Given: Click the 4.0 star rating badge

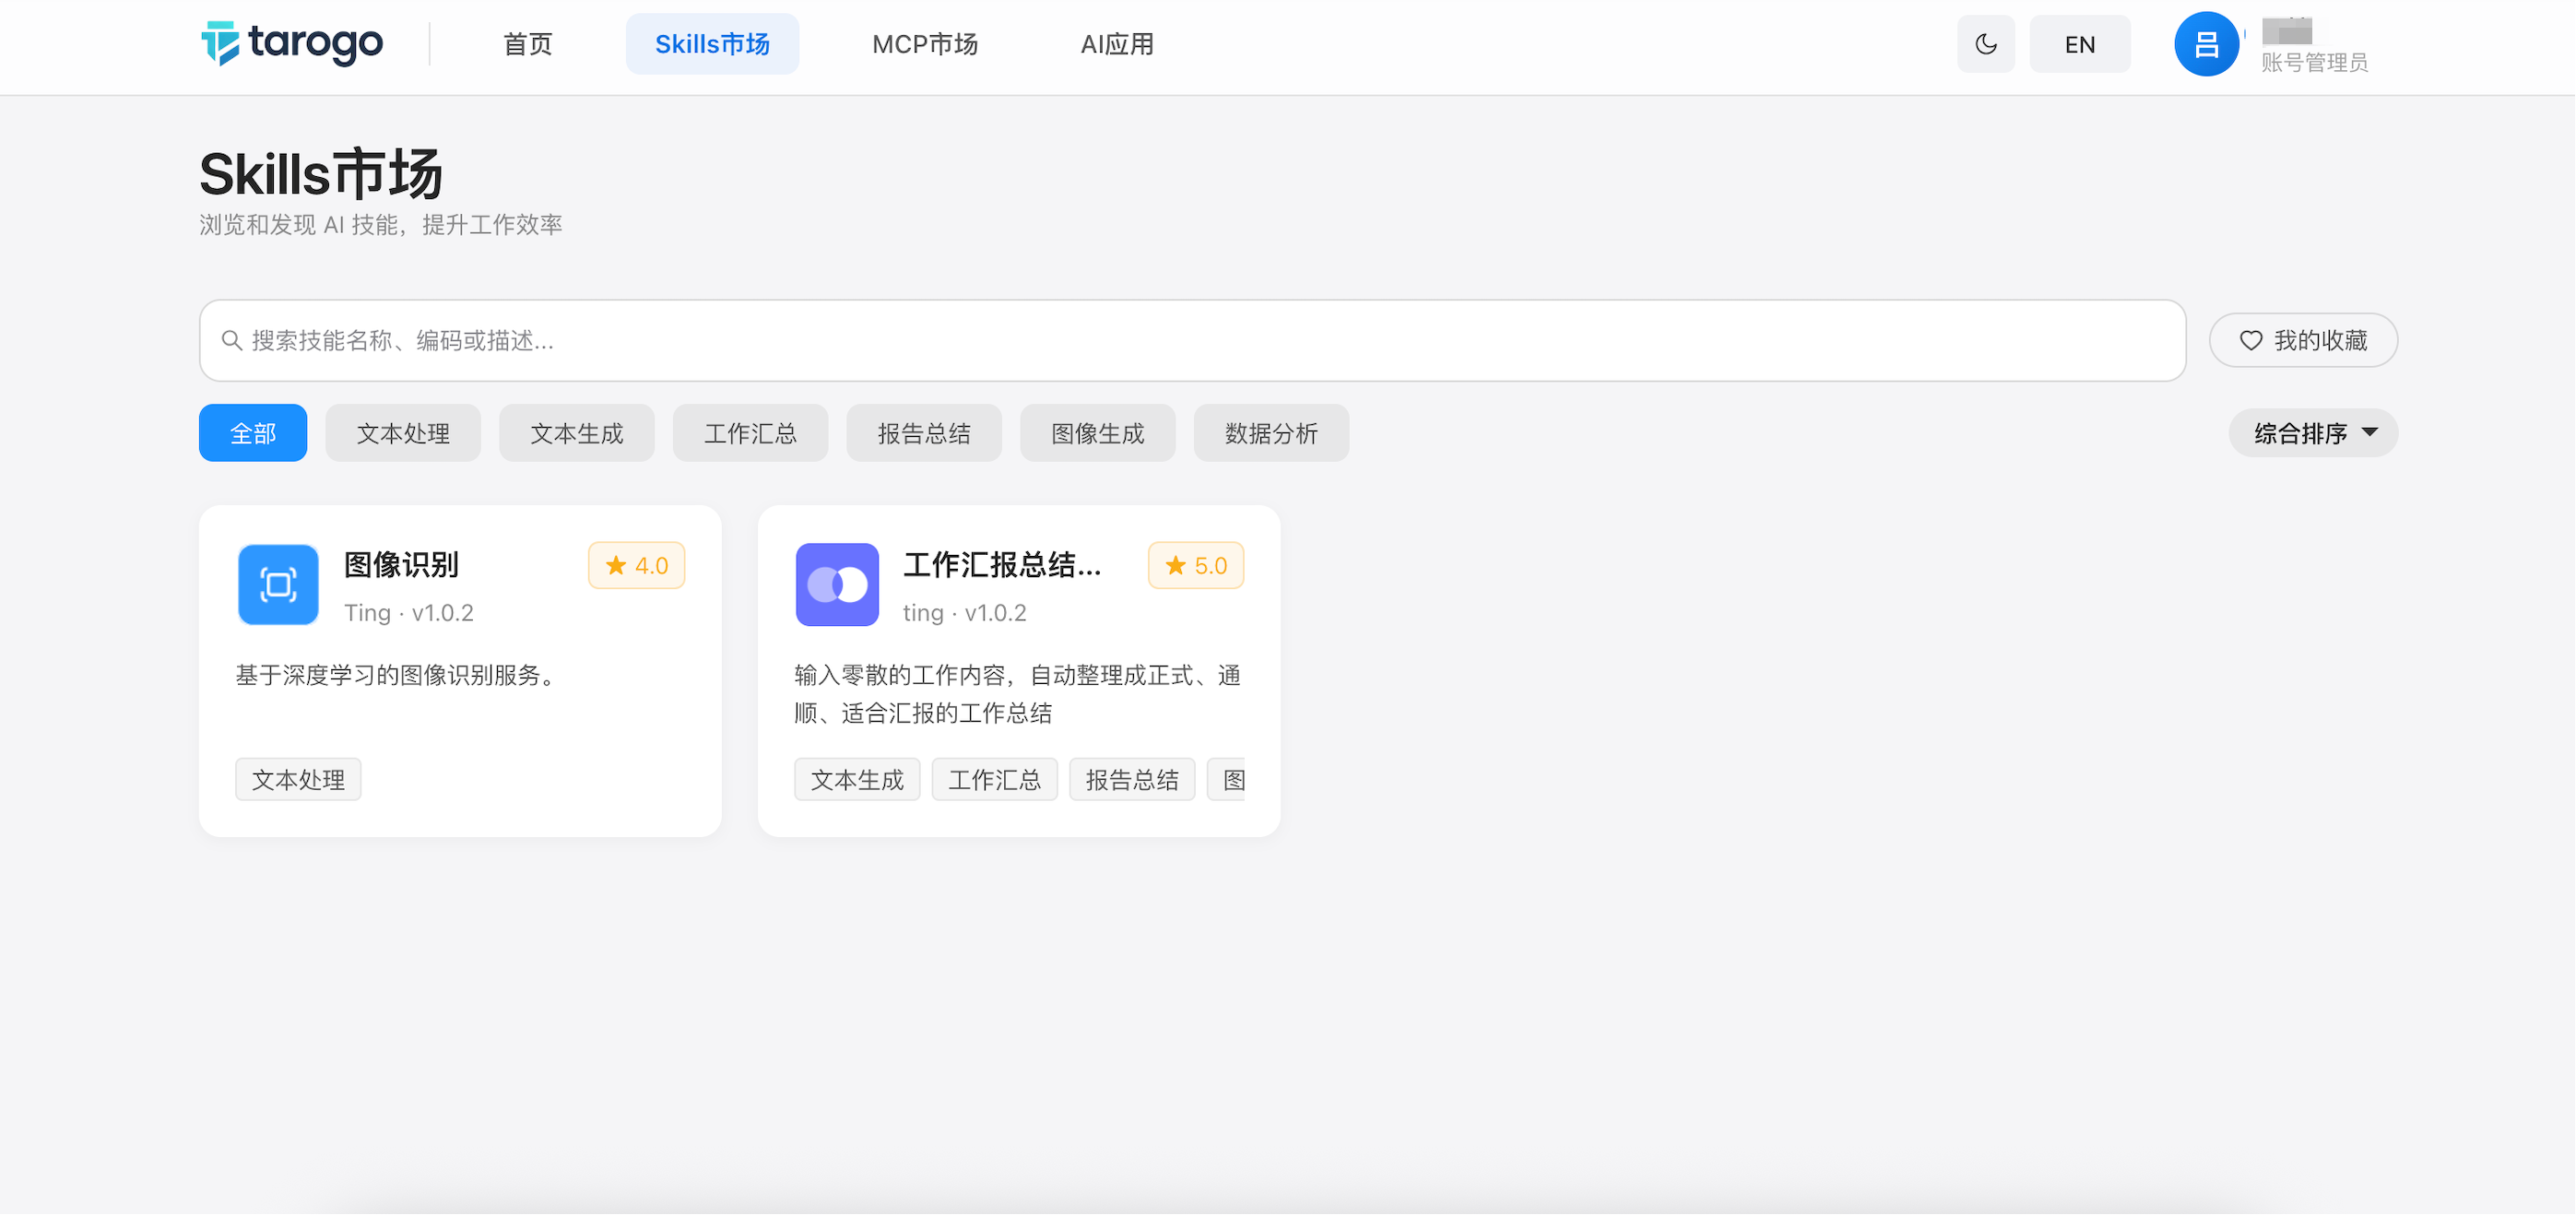Looking at the screenshot, I should click(636, 565).
